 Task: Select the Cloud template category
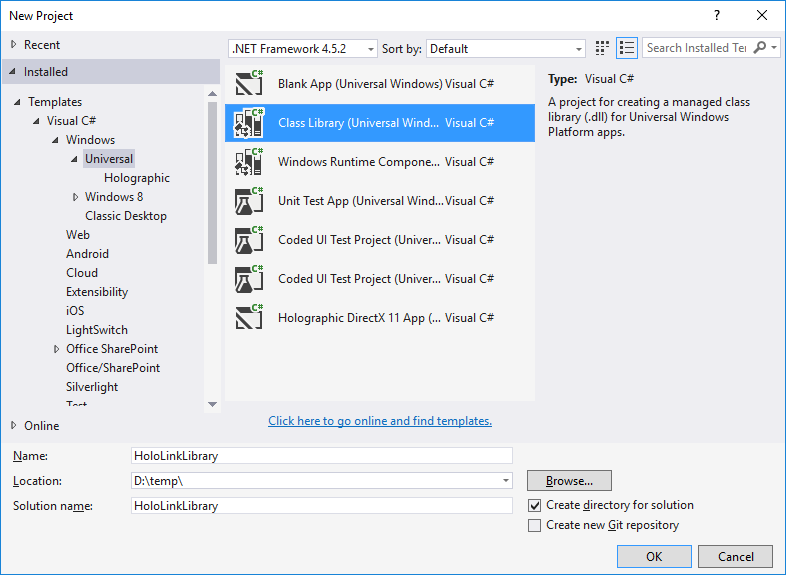point(82,273)
